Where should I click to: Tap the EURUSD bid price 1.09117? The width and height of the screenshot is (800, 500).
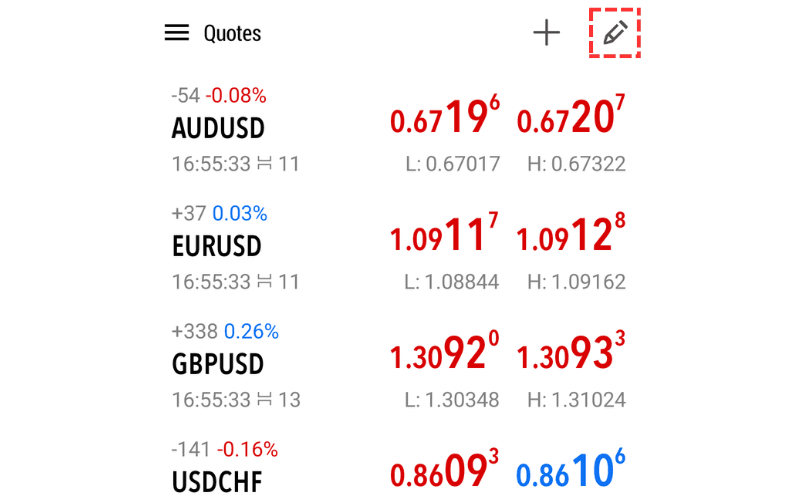444,237
